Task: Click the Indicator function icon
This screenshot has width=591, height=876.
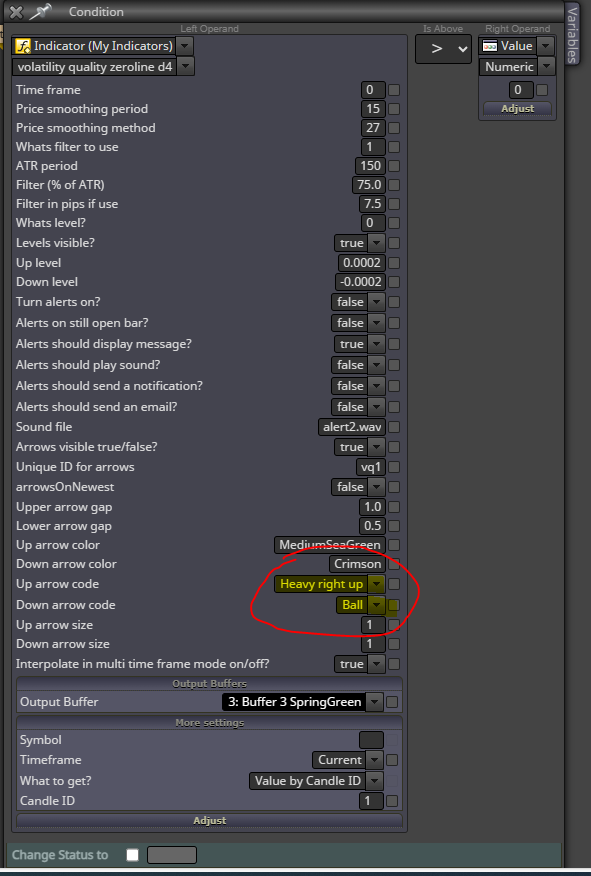Action: click(x=23, y=46)
